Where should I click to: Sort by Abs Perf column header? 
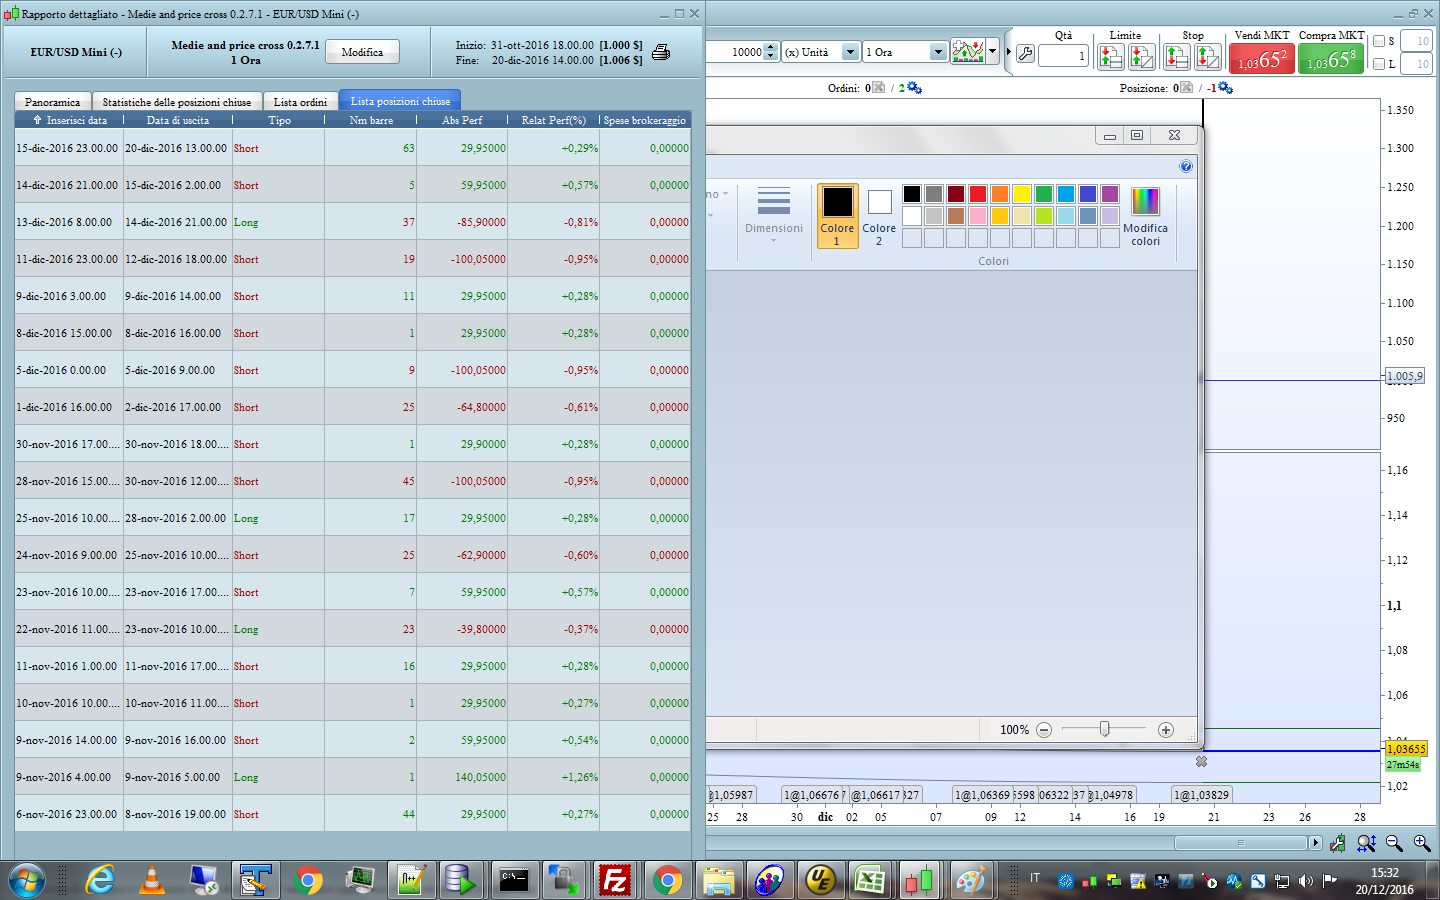[462, 120]
